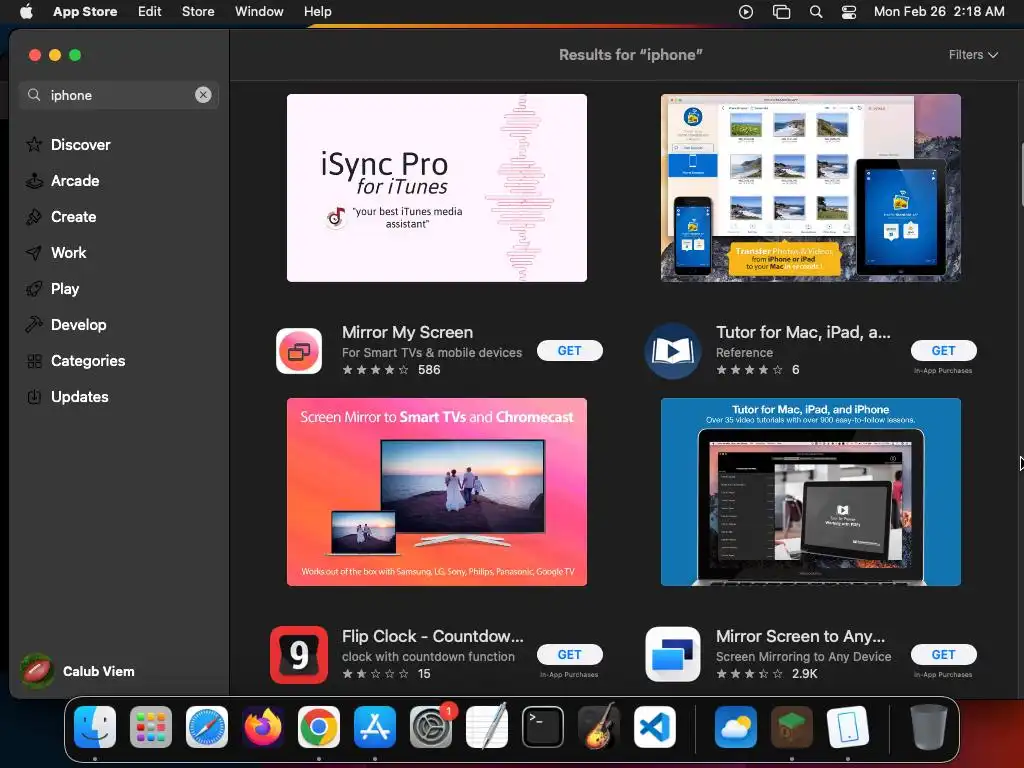Get the Flip Clock Countdown app
The image size is (1024, 768).
(x=569, y=654)
